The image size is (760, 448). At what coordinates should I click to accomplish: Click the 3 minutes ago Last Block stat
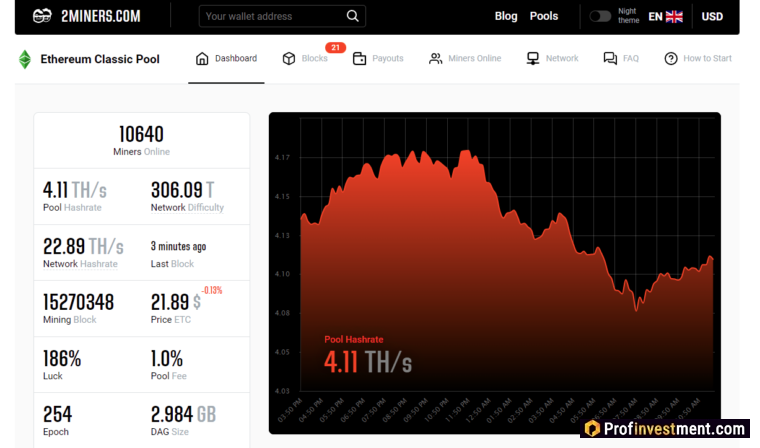178,254
